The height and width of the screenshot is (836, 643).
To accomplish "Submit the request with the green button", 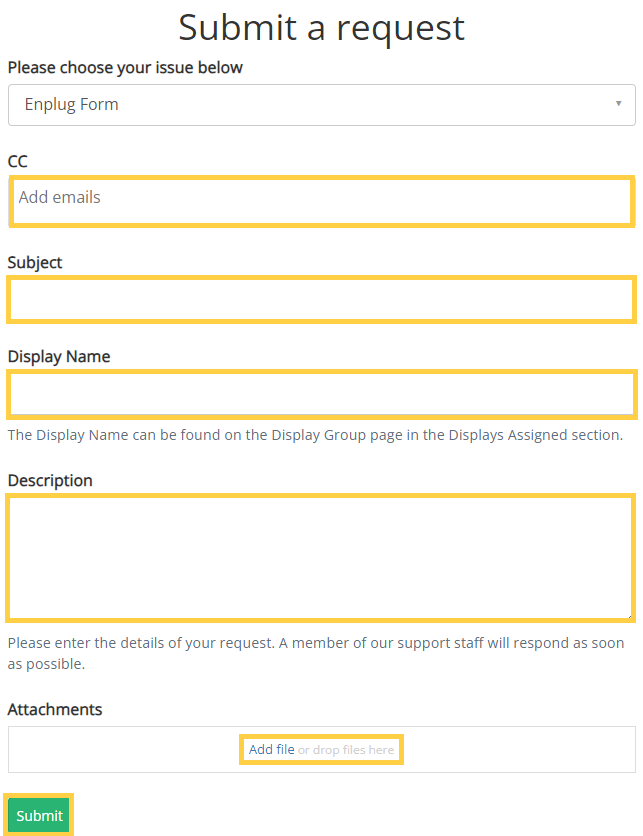I will point(39,815).
